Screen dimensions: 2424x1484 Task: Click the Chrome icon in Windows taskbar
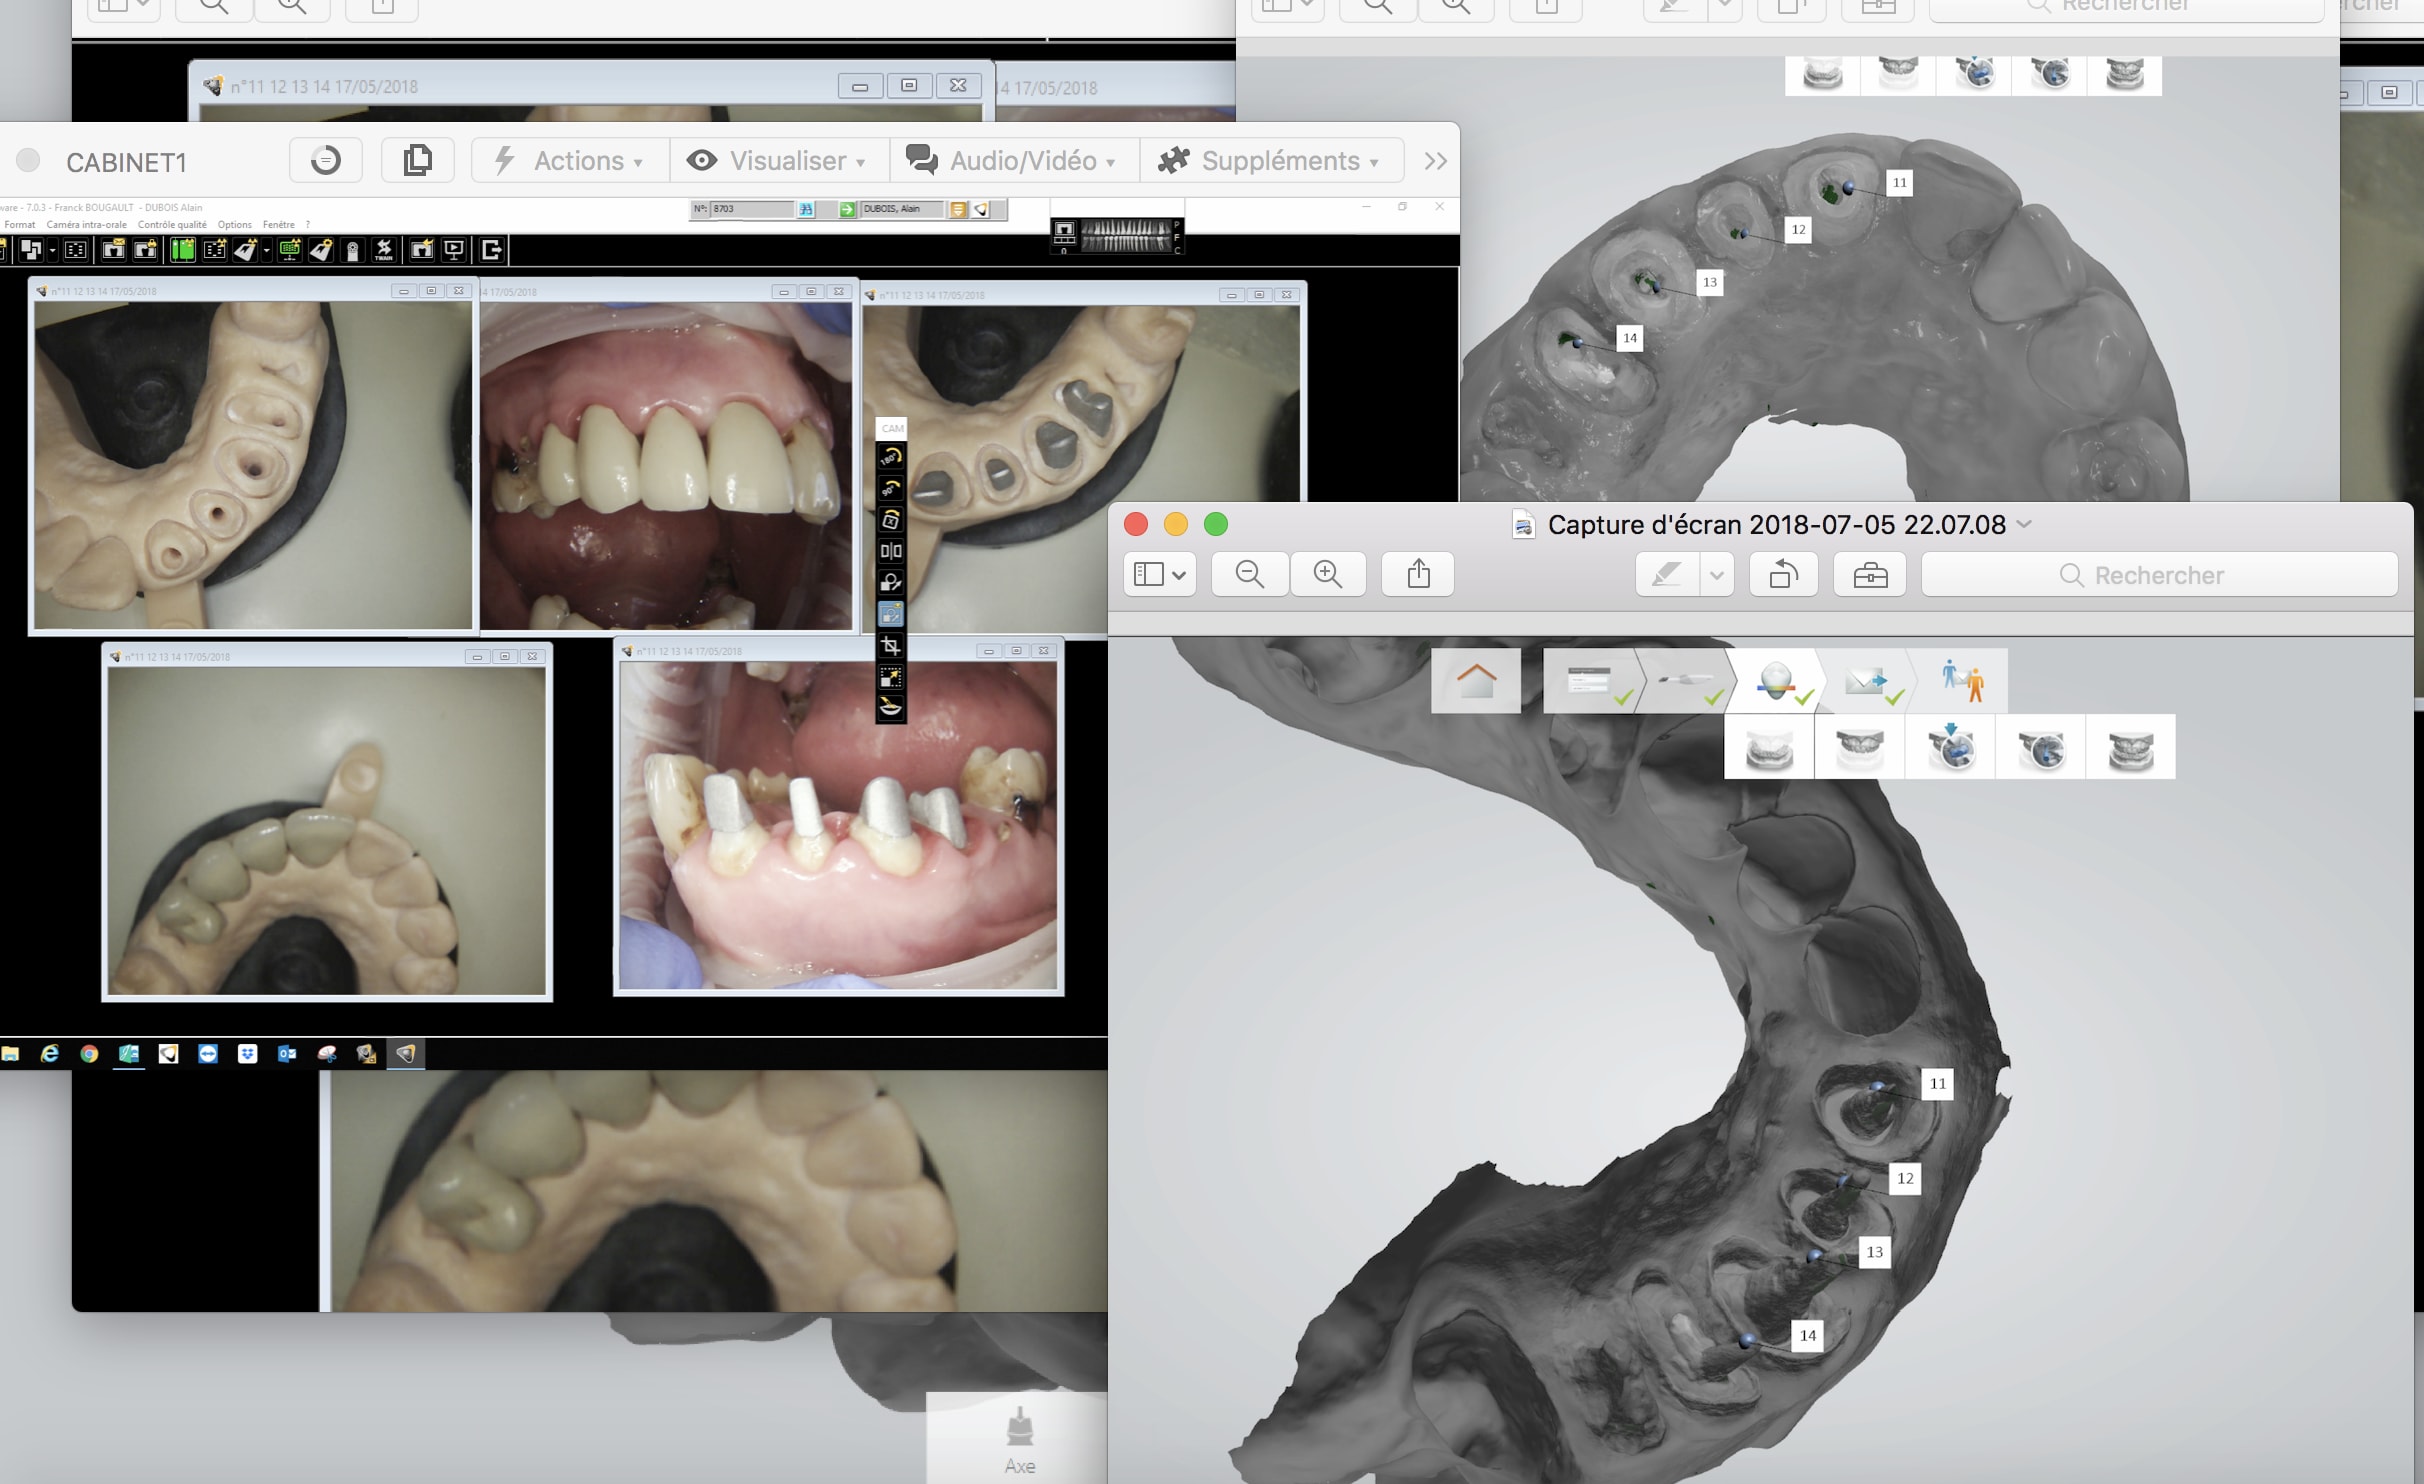click(89, 1053)
